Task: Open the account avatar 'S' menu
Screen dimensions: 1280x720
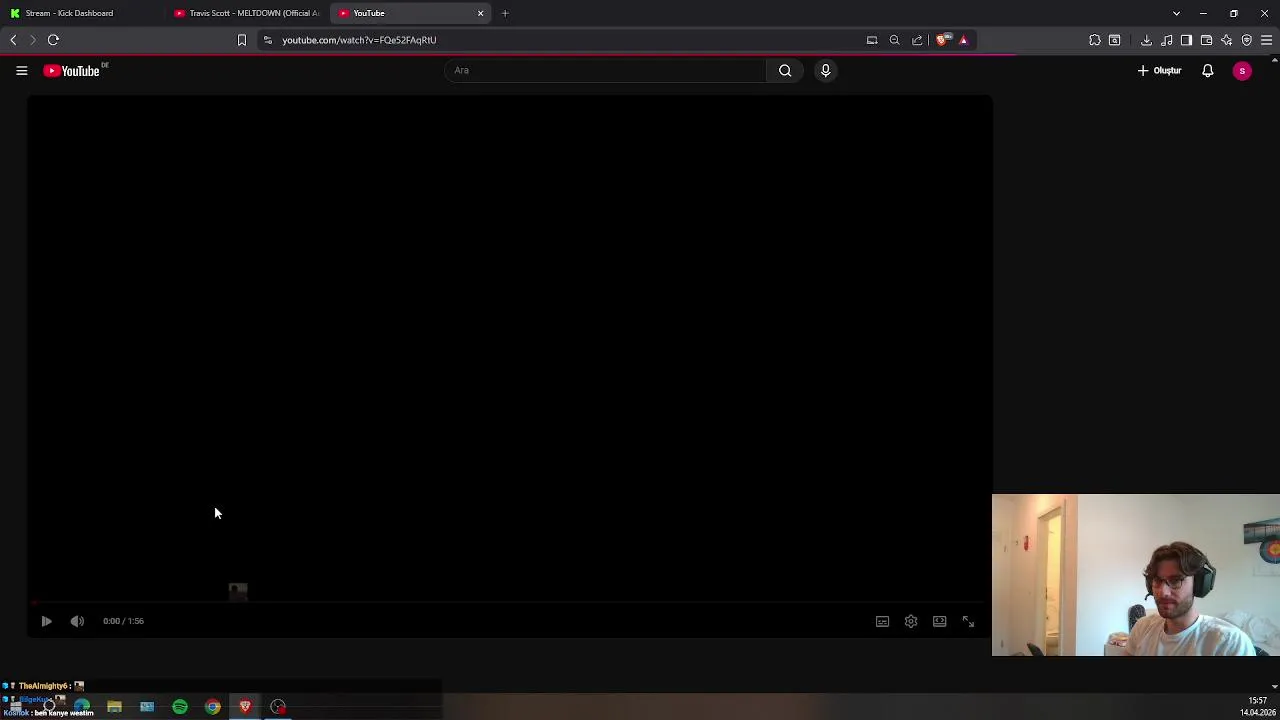Action: coord(1242,71)
